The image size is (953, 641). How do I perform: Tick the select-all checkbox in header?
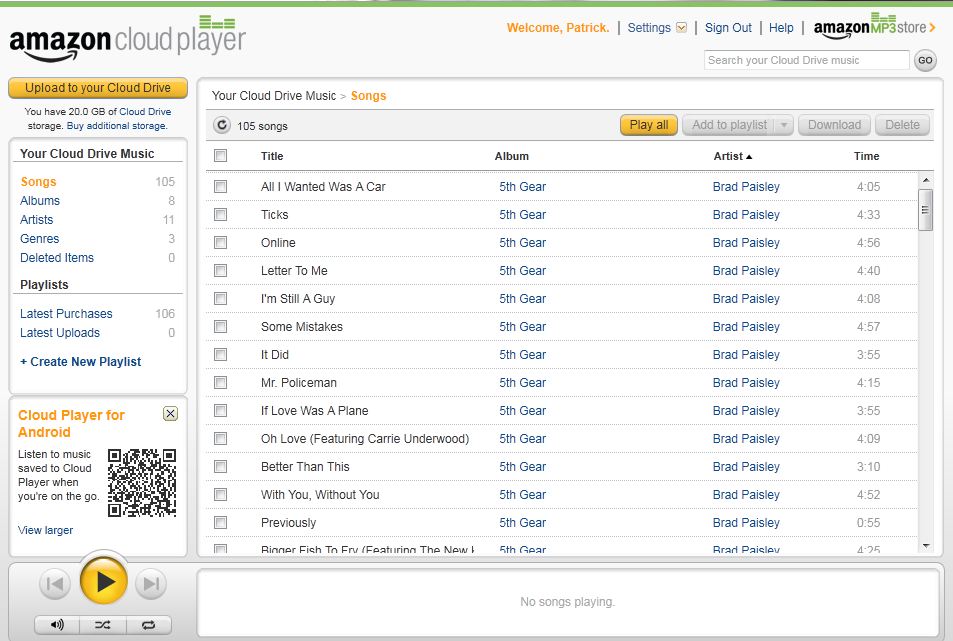click(x=221, y=156)
